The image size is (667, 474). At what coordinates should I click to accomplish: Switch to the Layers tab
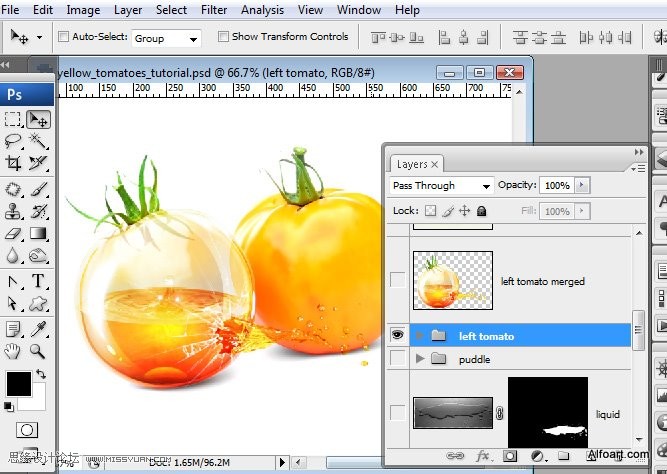pyautogui.click(x=412, y=164)
